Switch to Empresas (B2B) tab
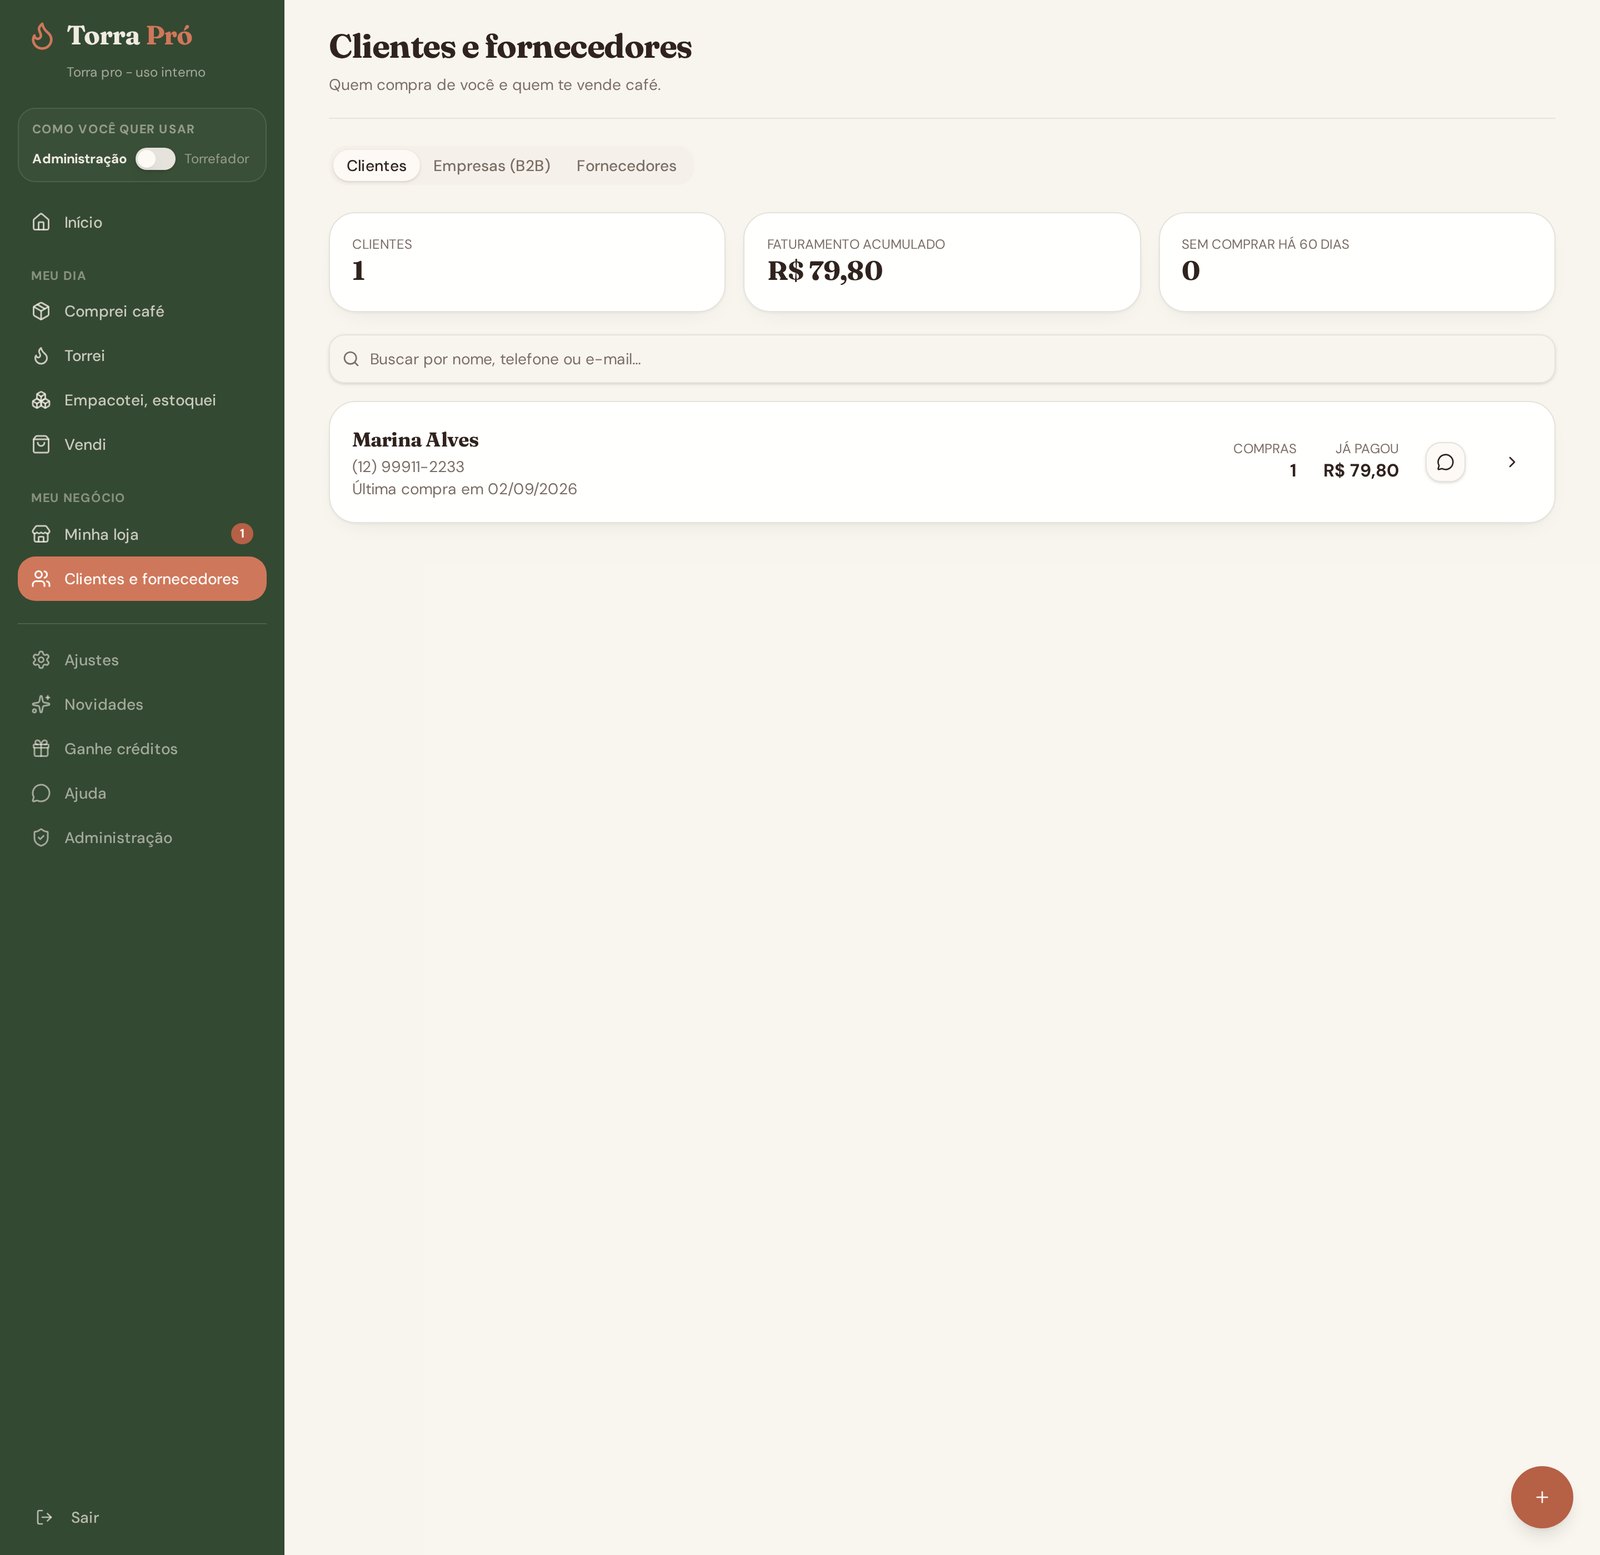Viewport: 1600px width, 1555px height. [492, 165]
